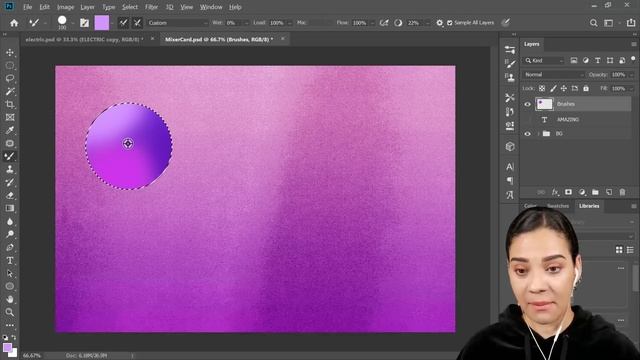Hide the Brushes layer
The width and height of the screenshot is (640, 360).
tap(527, 104)
